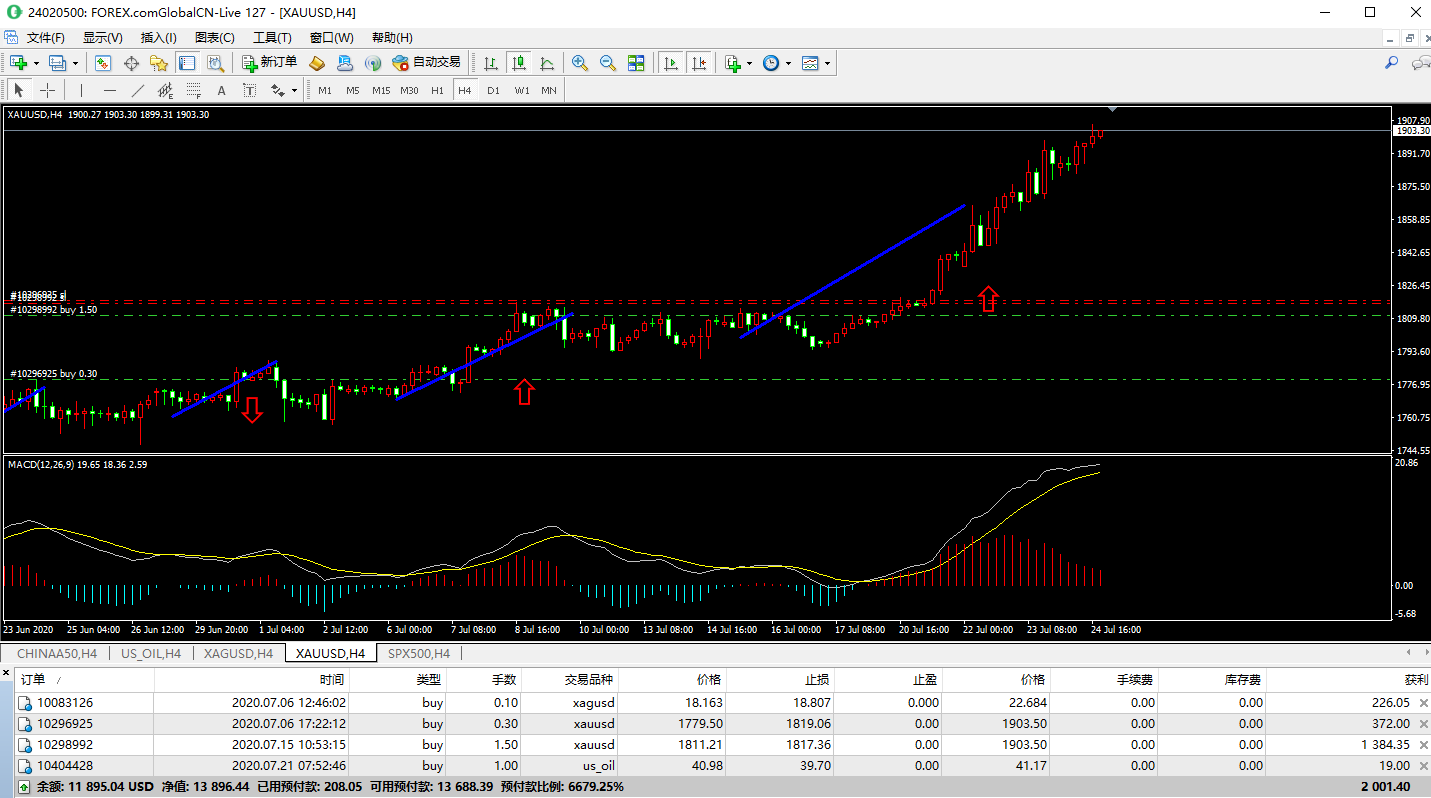
Task: Tile chart windows with the grid icon
Action: click(635, 63)
